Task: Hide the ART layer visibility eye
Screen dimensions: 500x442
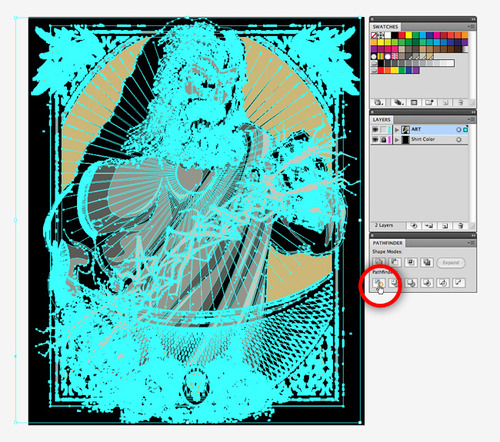Action: (x=375, y=129)
